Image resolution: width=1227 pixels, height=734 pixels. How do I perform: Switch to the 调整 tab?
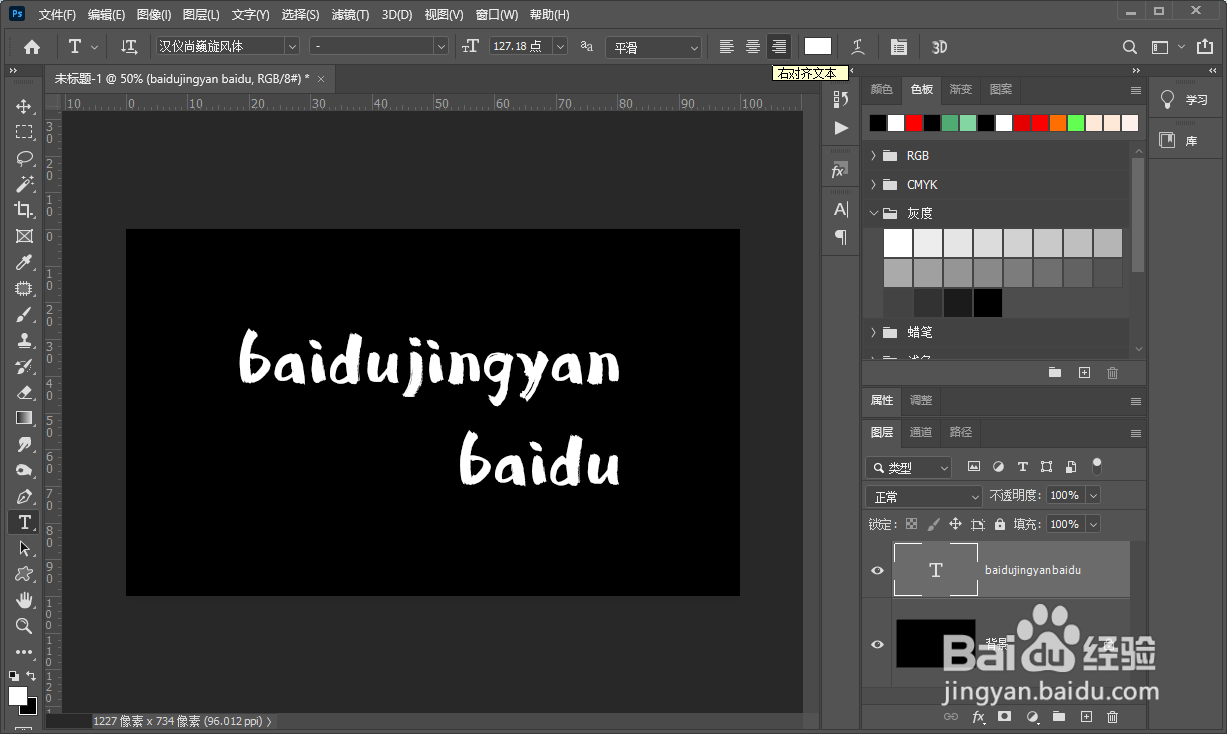(x=920, y=400)
